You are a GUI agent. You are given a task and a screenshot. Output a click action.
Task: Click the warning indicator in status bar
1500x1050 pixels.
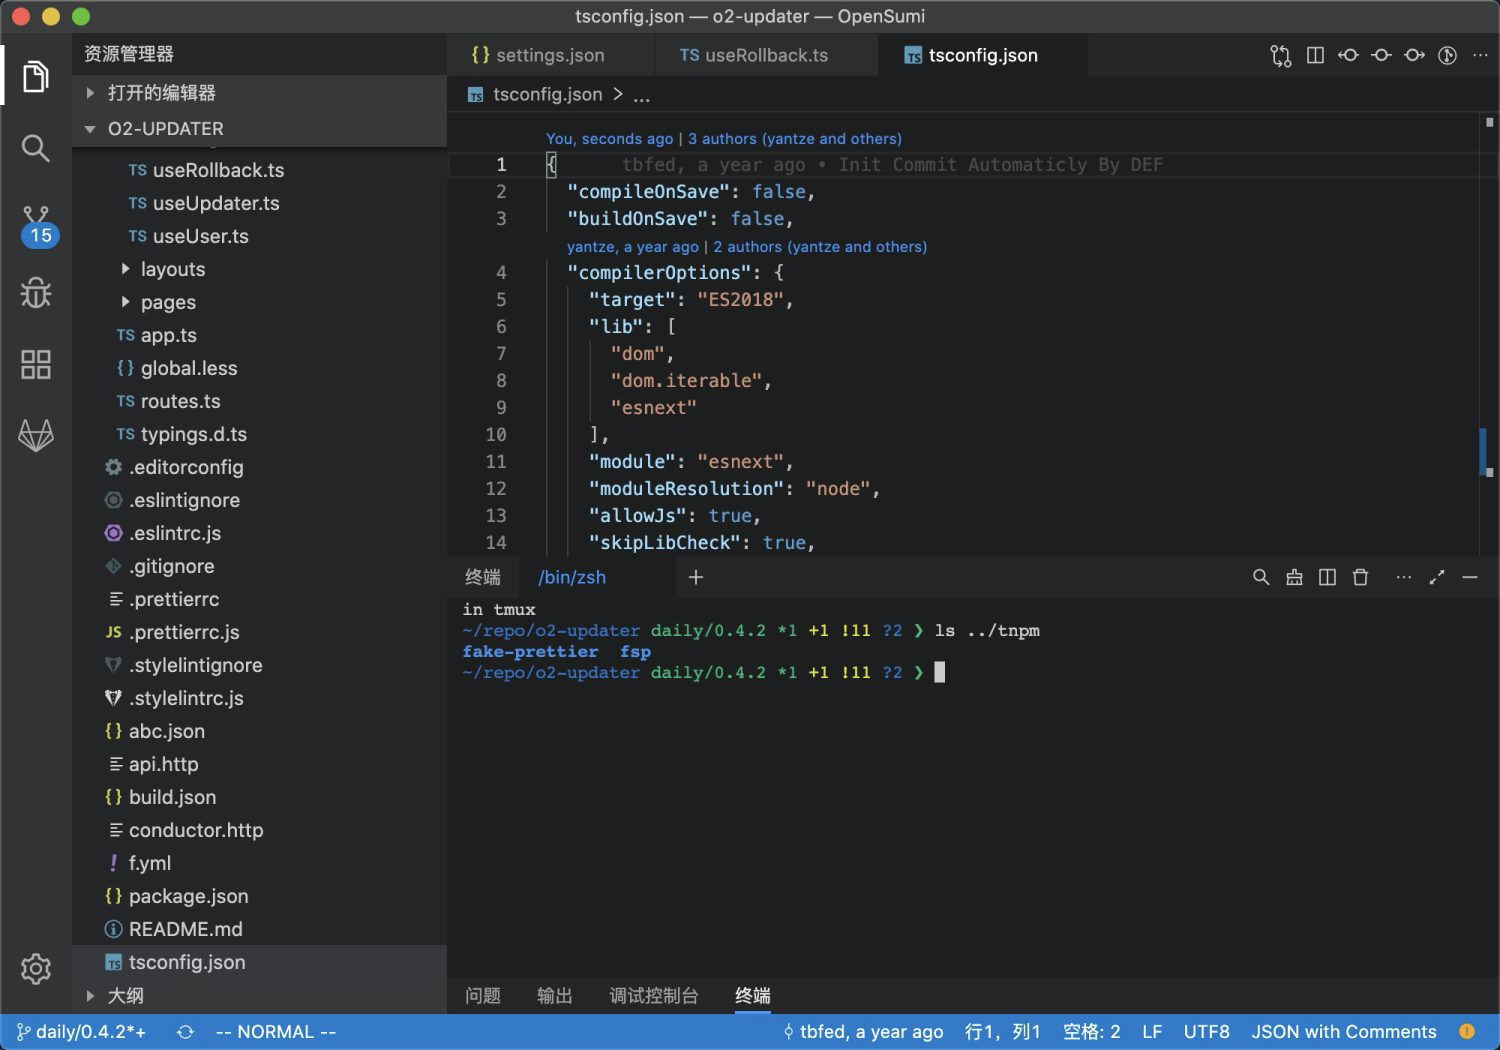click(x=1467, y=1031)
